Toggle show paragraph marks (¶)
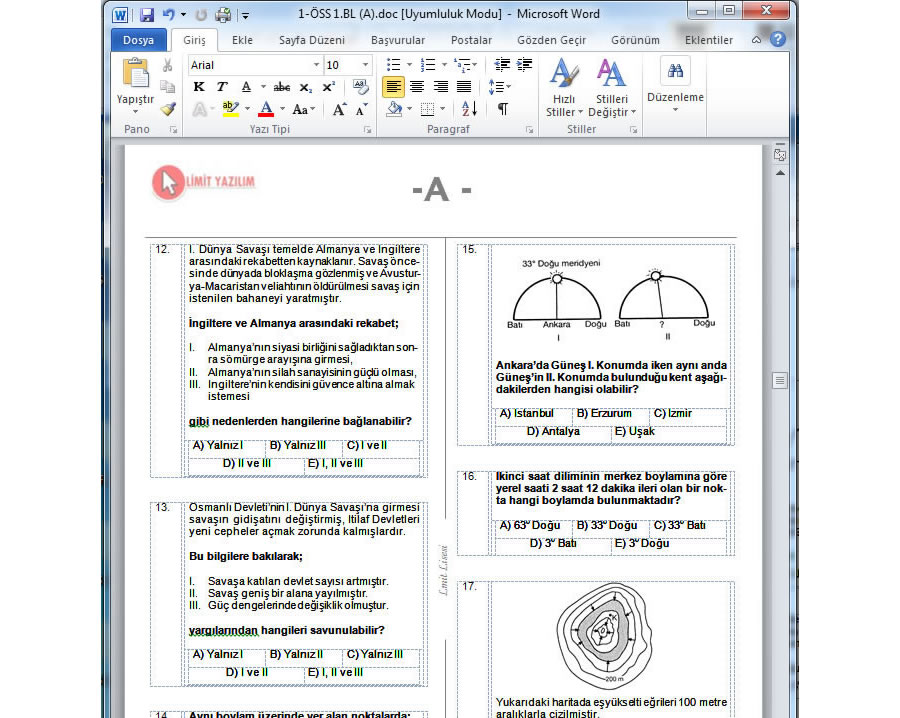Viewport: 900px width, 718px height. (x=502, y=109)
